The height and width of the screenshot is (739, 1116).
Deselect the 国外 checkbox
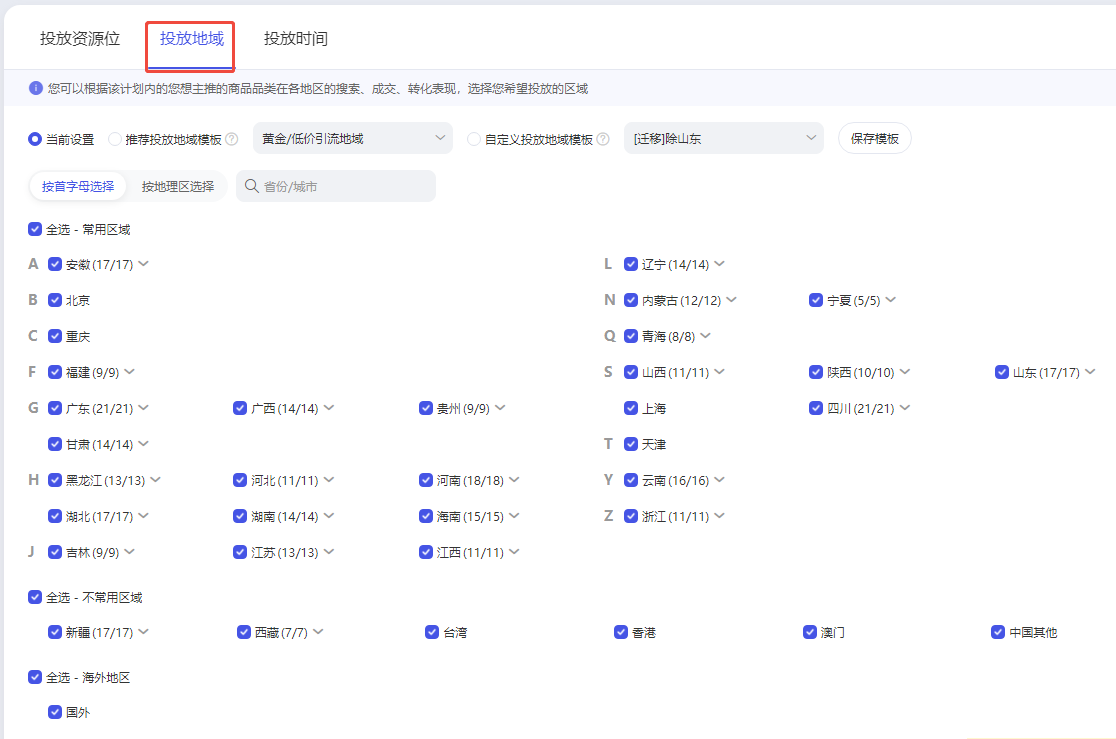[x=55, y=712]
